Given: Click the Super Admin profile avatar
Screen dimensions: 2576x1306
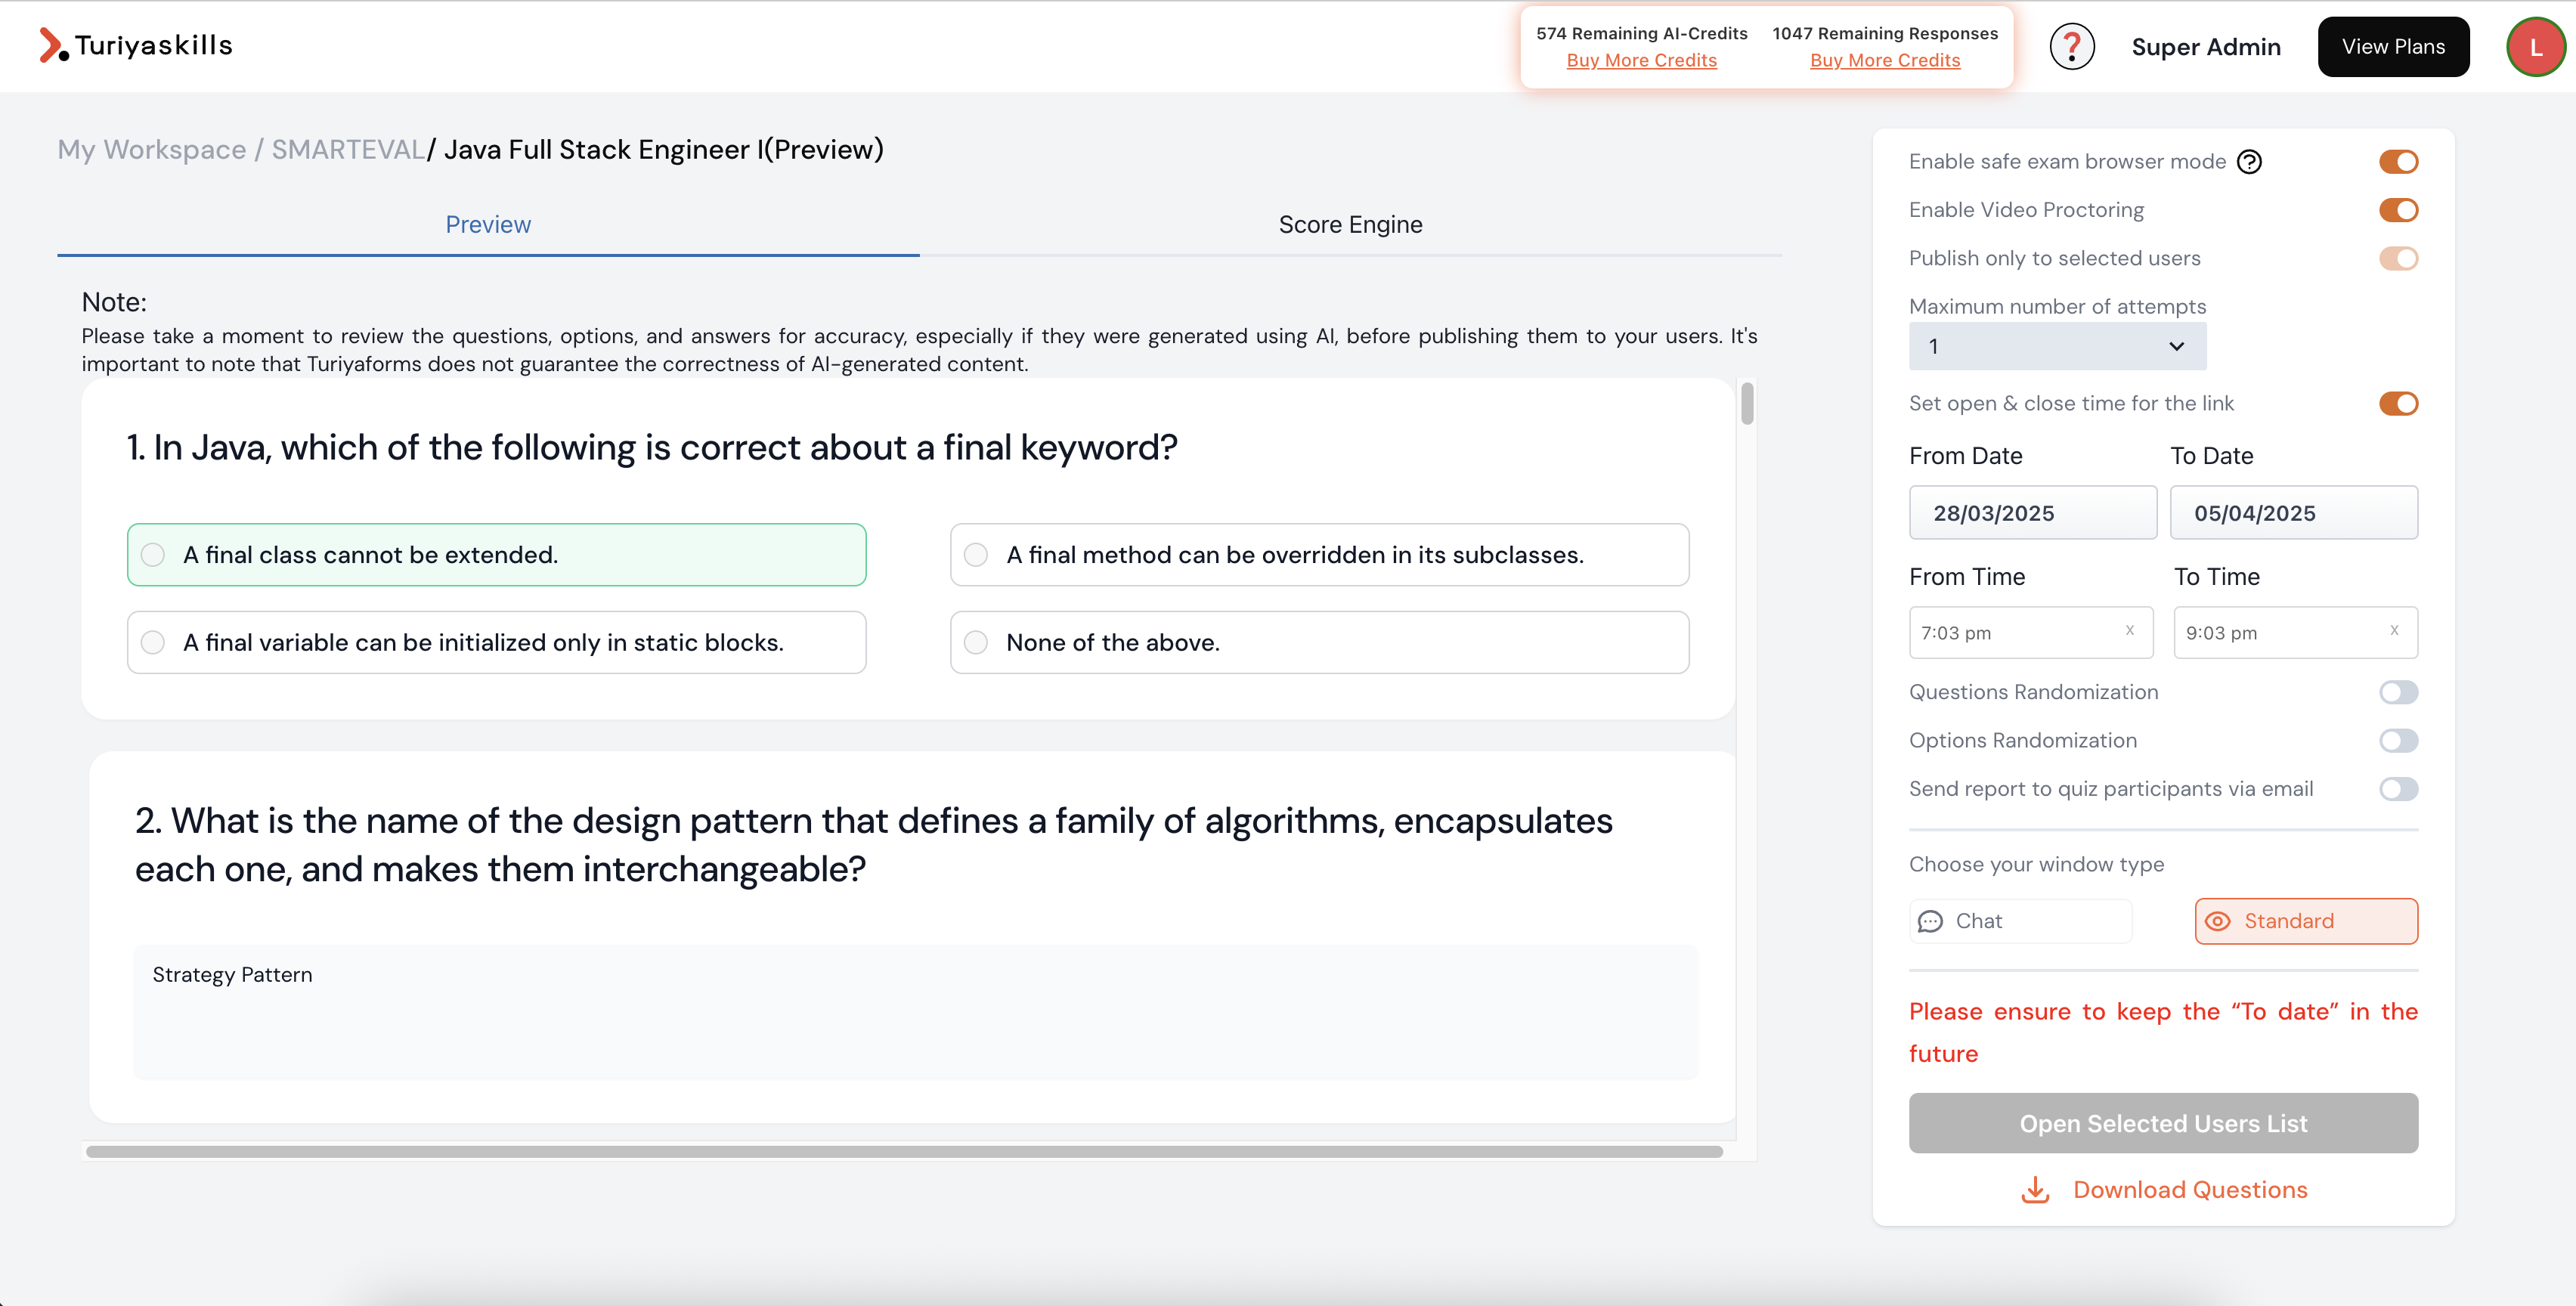Looking at the screenshot, I should coord(2536,46).
